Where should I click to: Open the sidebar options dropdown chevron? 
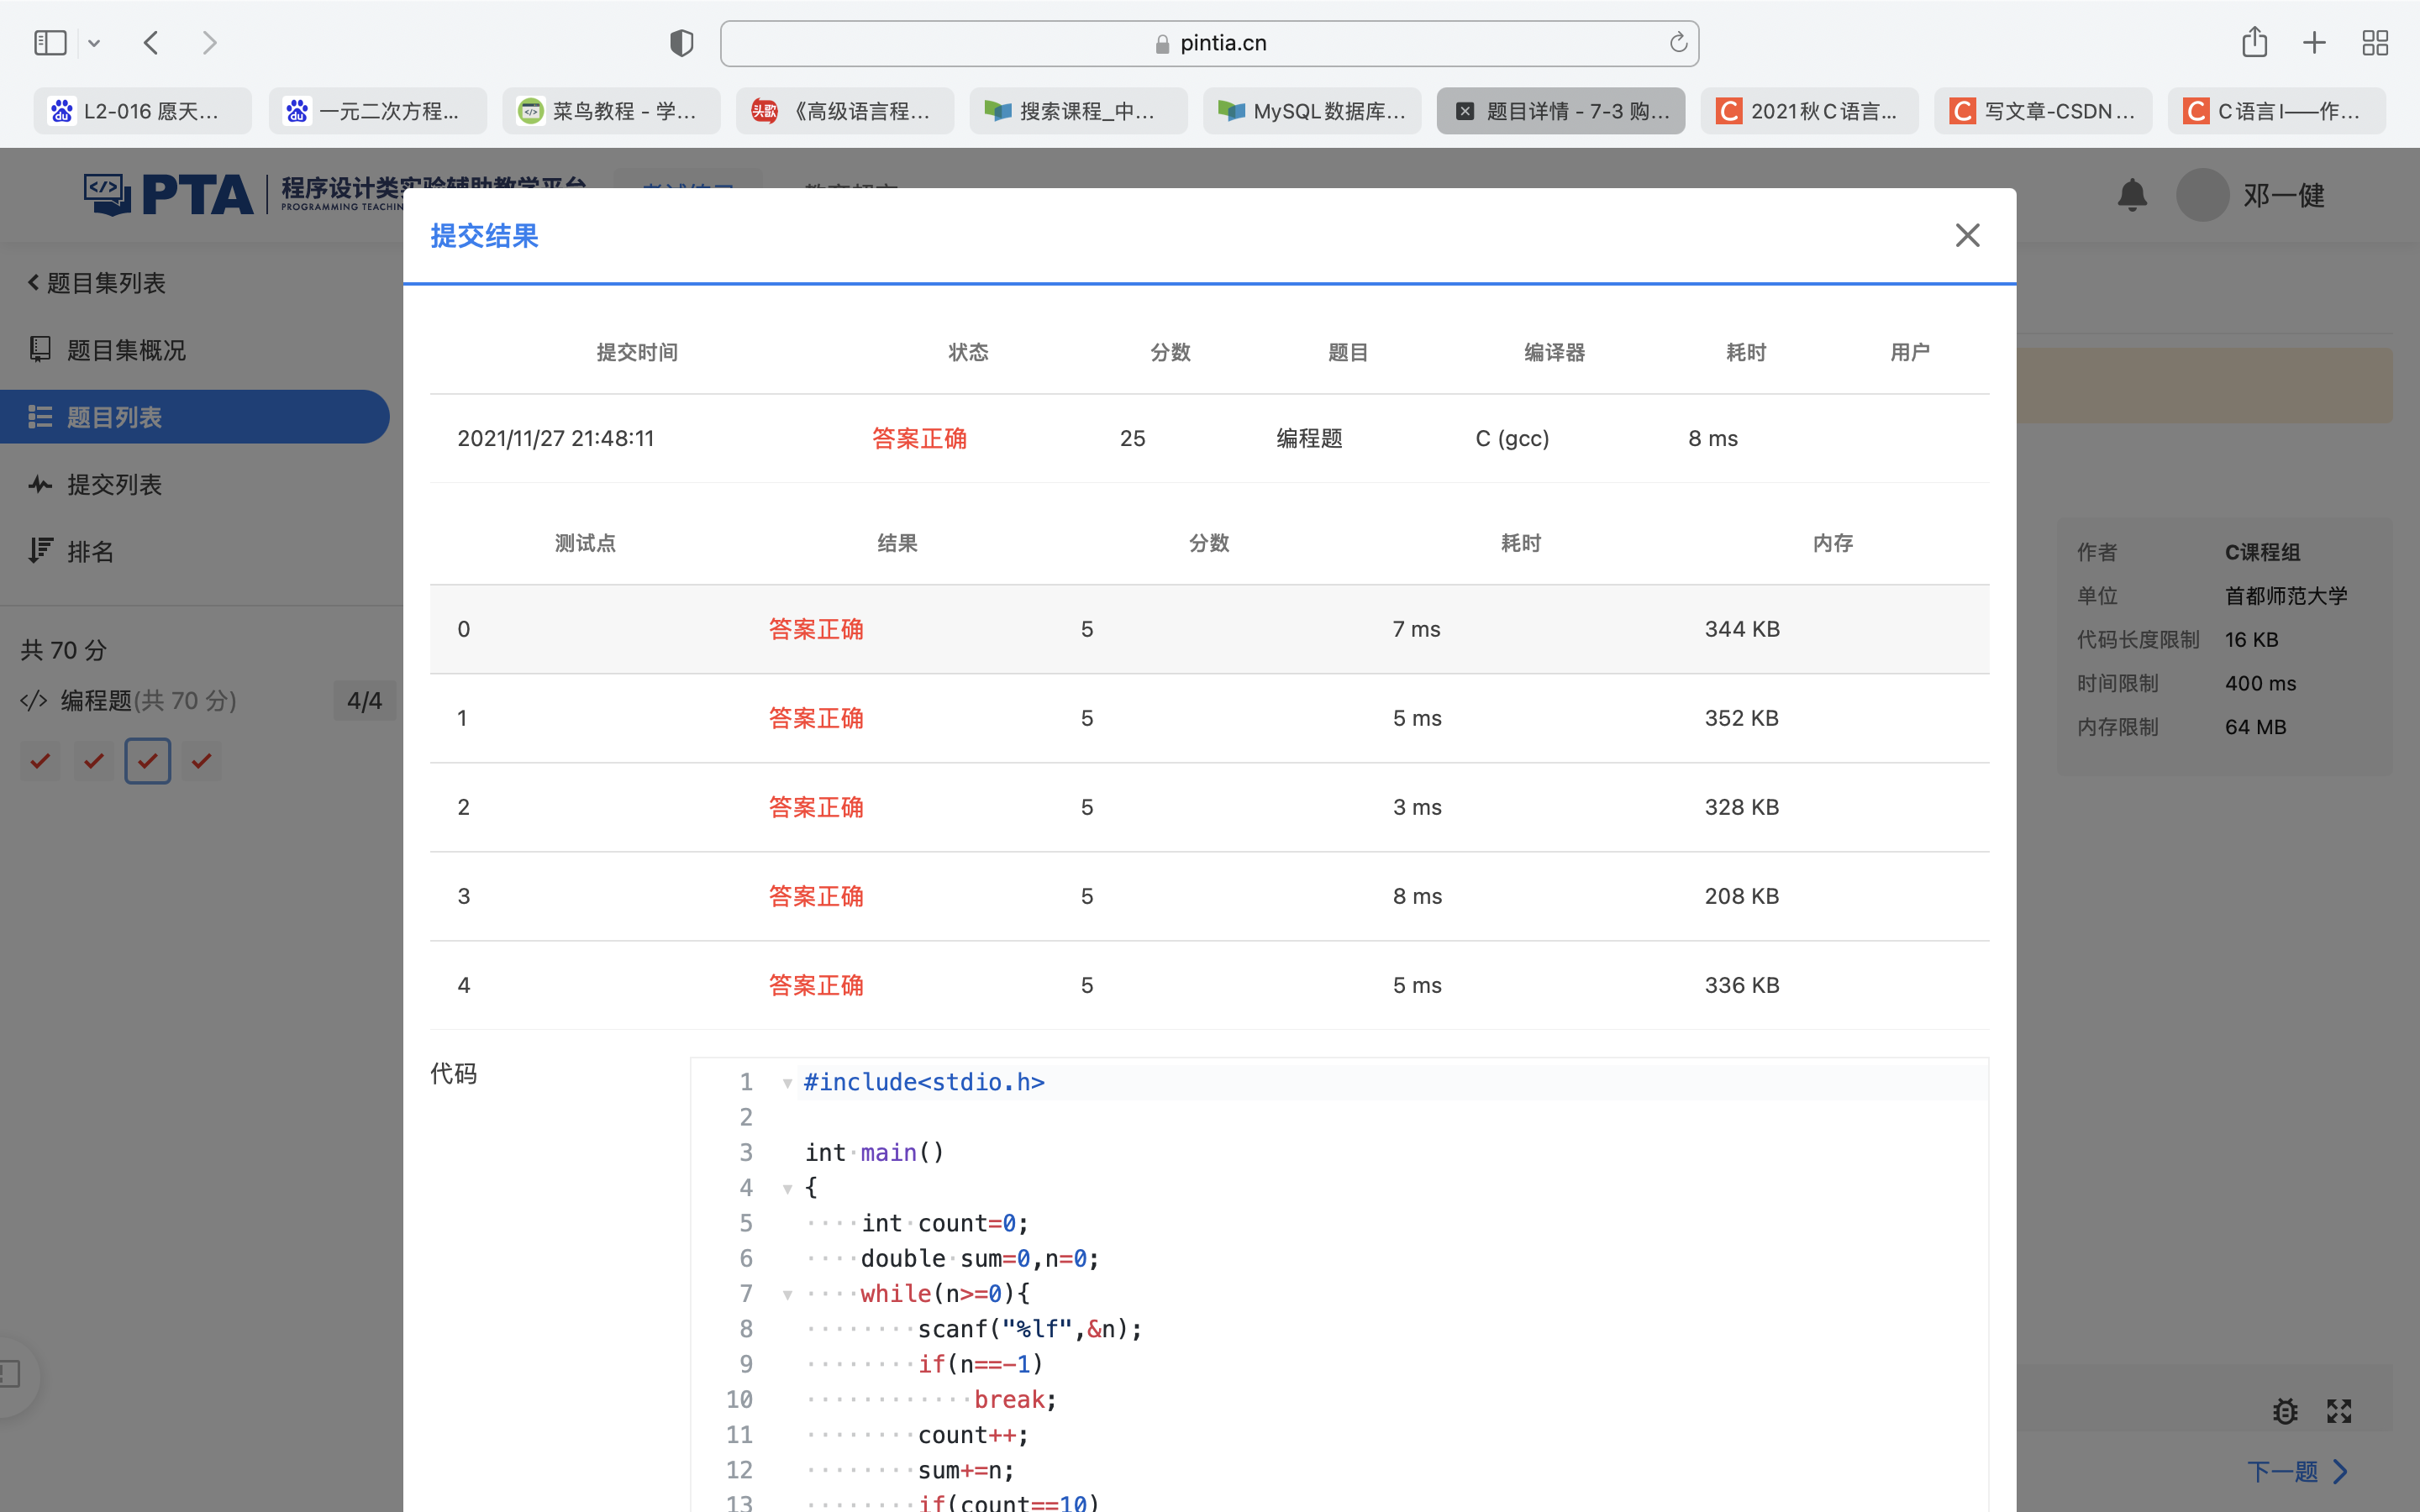coord(94,43)
